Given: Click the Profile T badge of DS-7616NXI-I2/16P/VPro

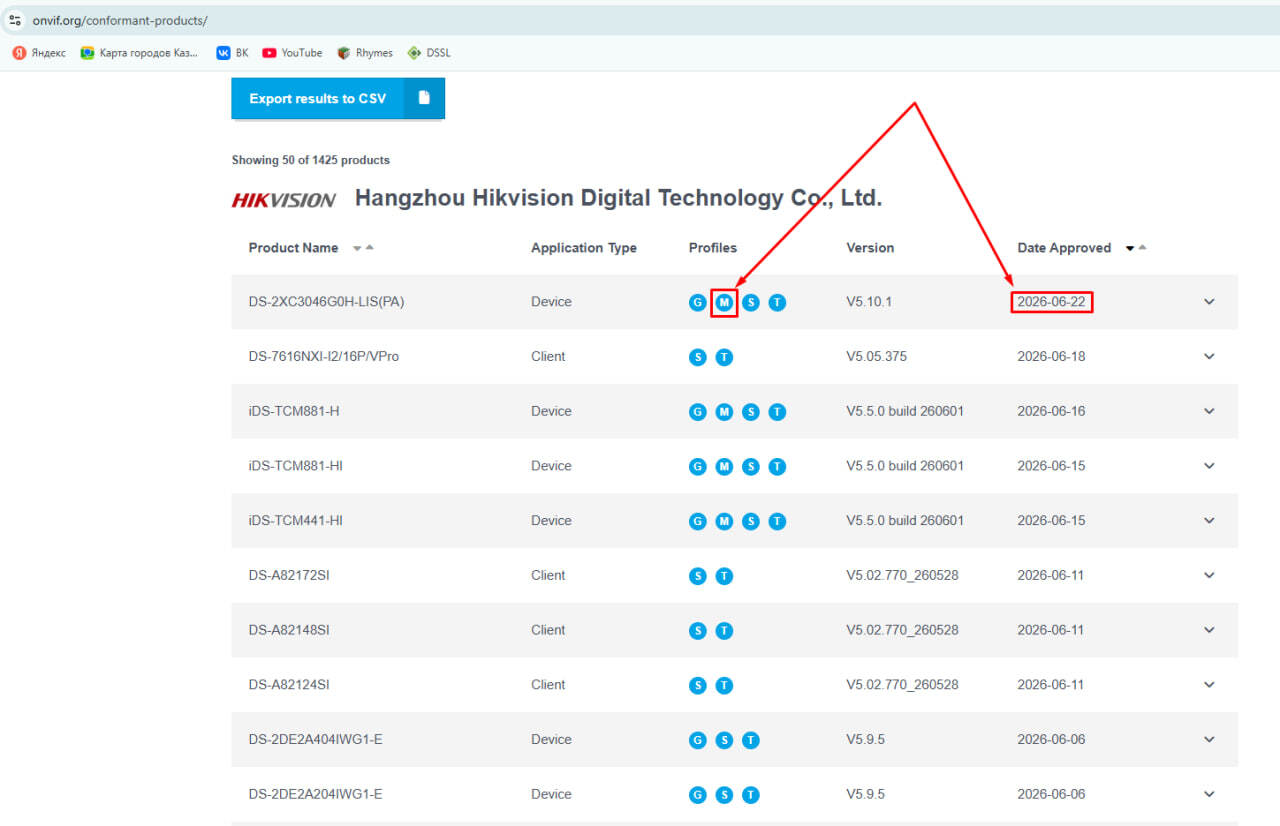Looking at the screenshot, I should 725,357.
